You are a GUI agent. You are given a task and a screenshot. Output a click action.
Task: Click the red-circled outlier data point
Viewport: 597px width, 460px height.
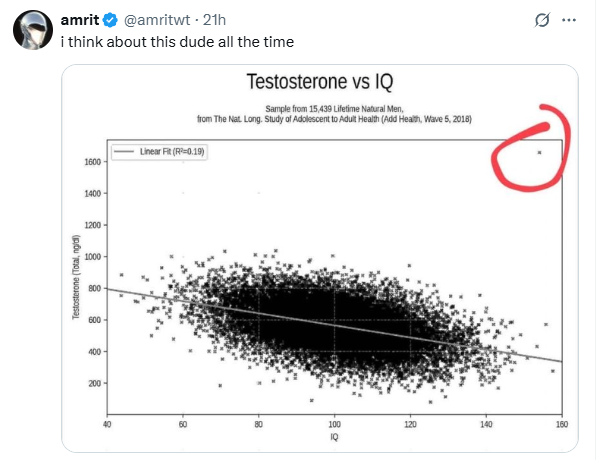(539, 153)
